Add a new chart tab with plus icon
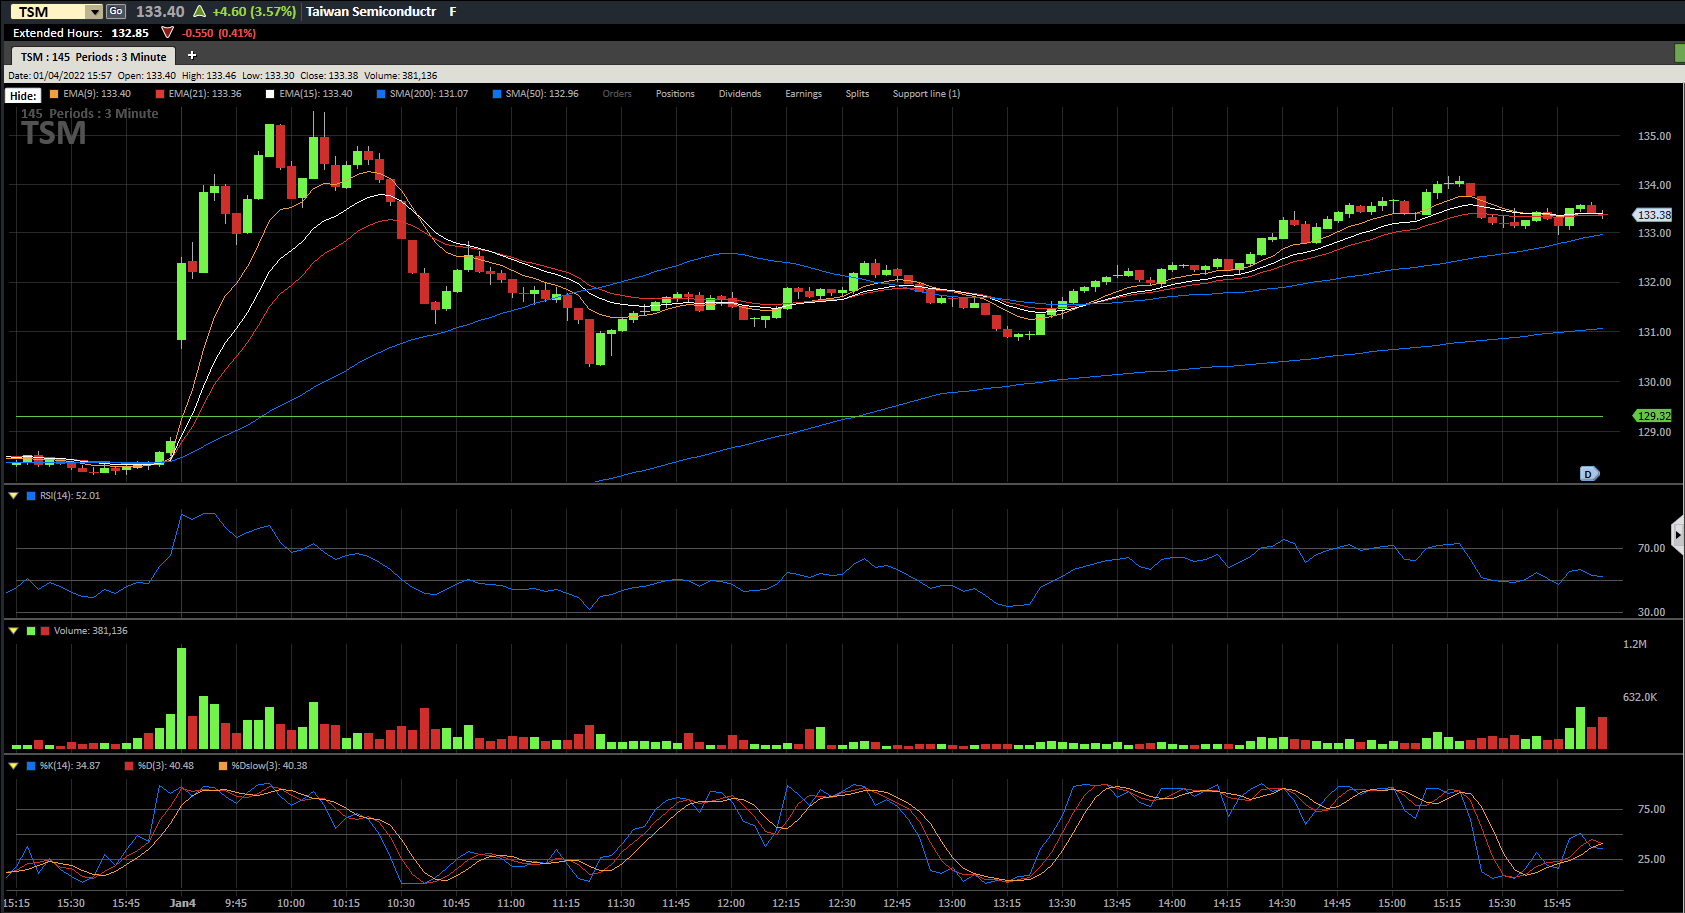The height and width of the screenshot is (913, 1685). (x=192, y=55)
